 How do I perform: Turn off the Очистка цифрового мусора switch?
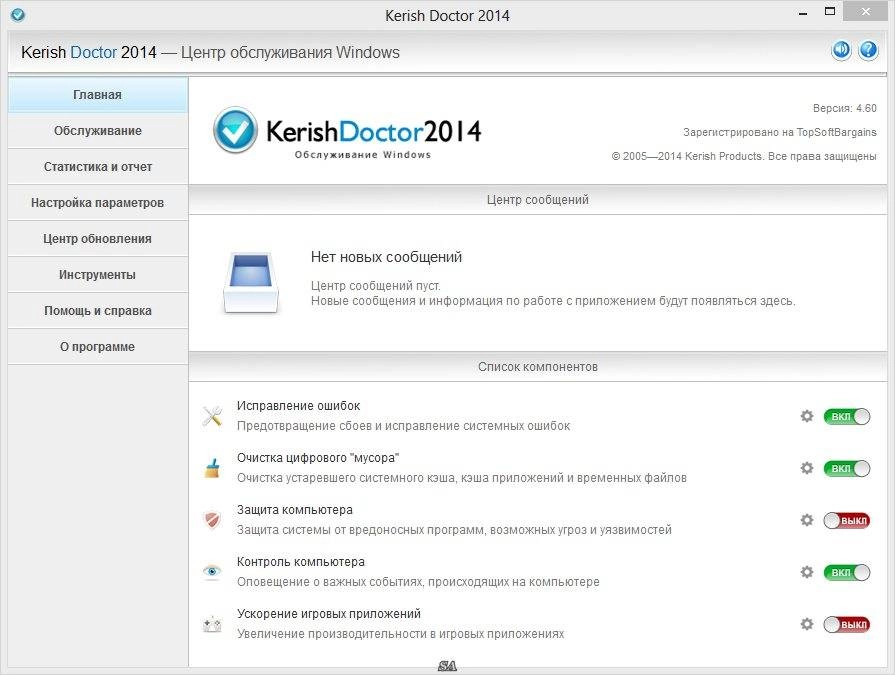click(x=846, y=468)
